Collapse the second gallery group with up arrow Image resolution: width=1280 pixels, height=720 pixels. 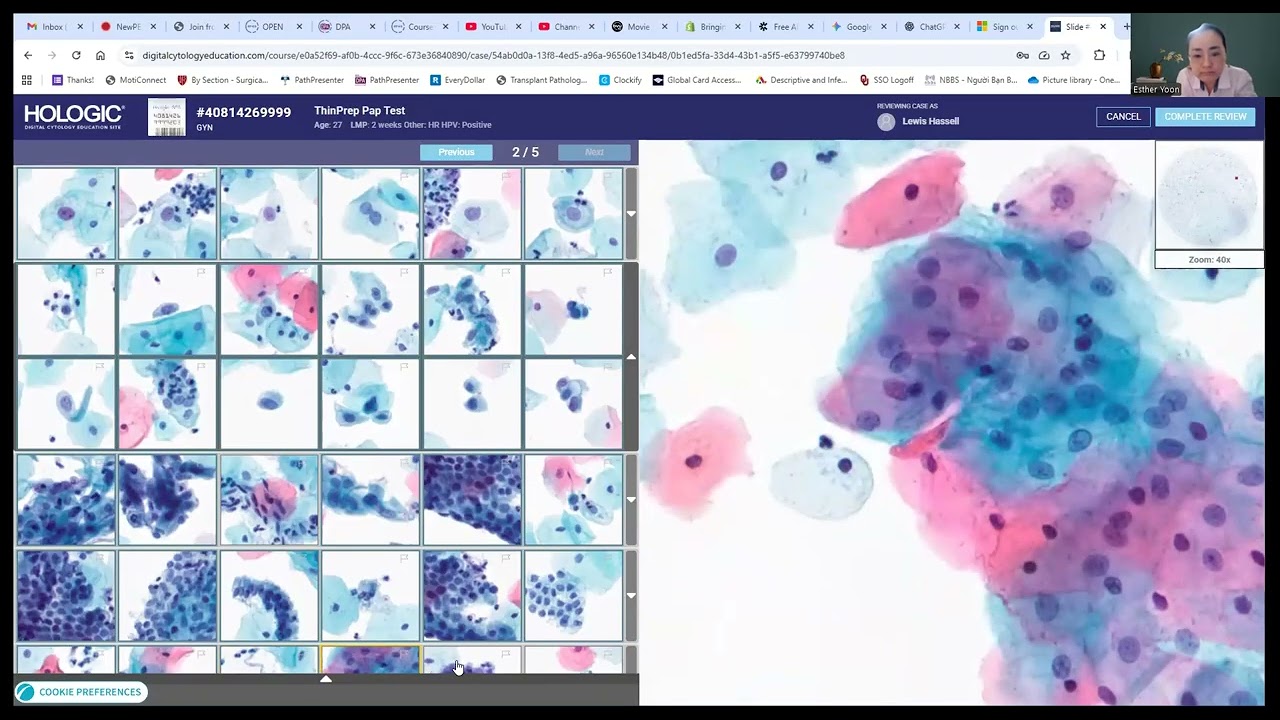coord(631,357)
